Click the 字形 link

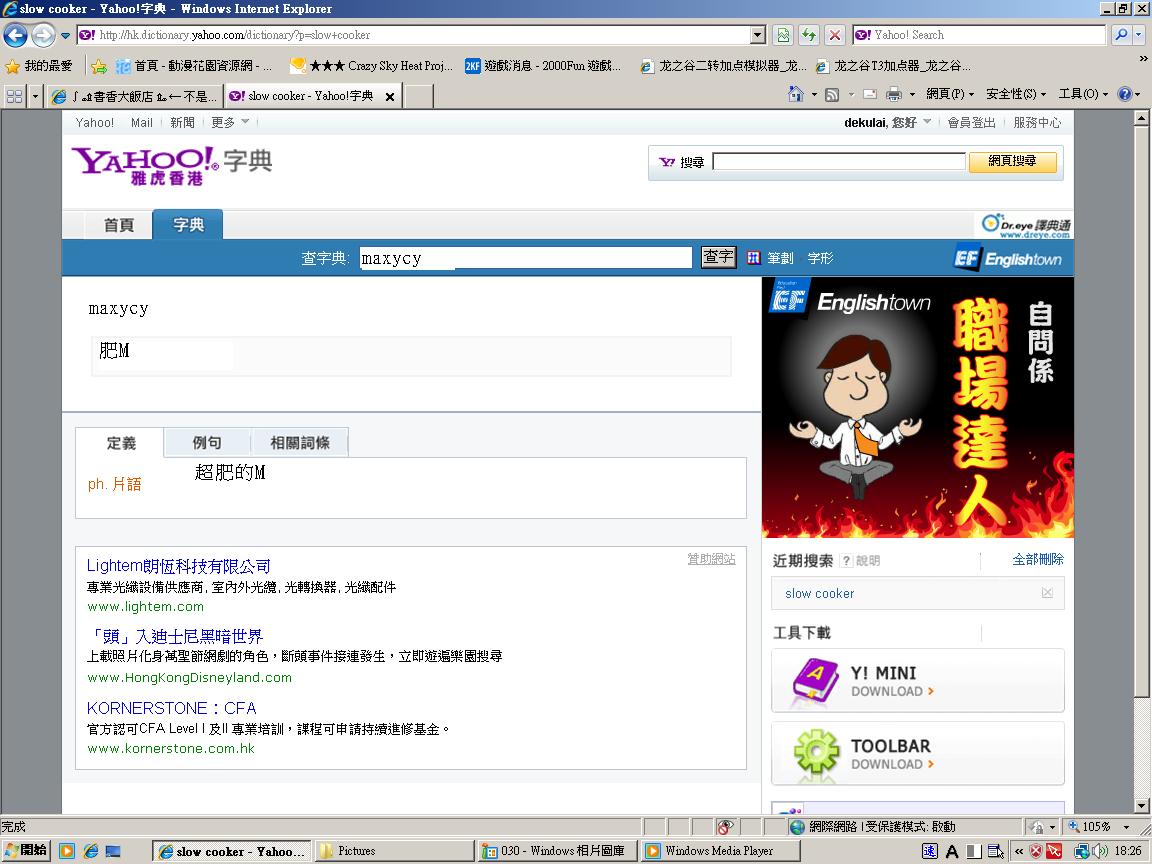click(x=820, y=258)
